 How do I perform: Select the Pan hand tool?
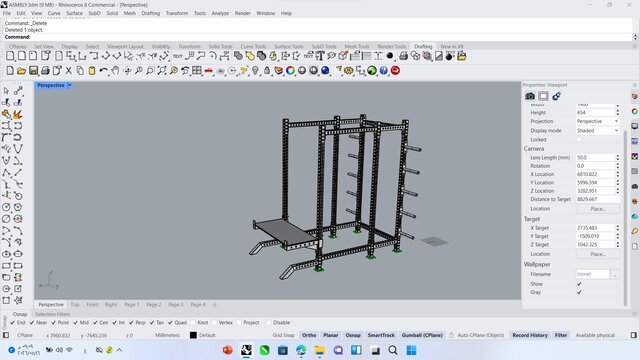pos(115,71)
